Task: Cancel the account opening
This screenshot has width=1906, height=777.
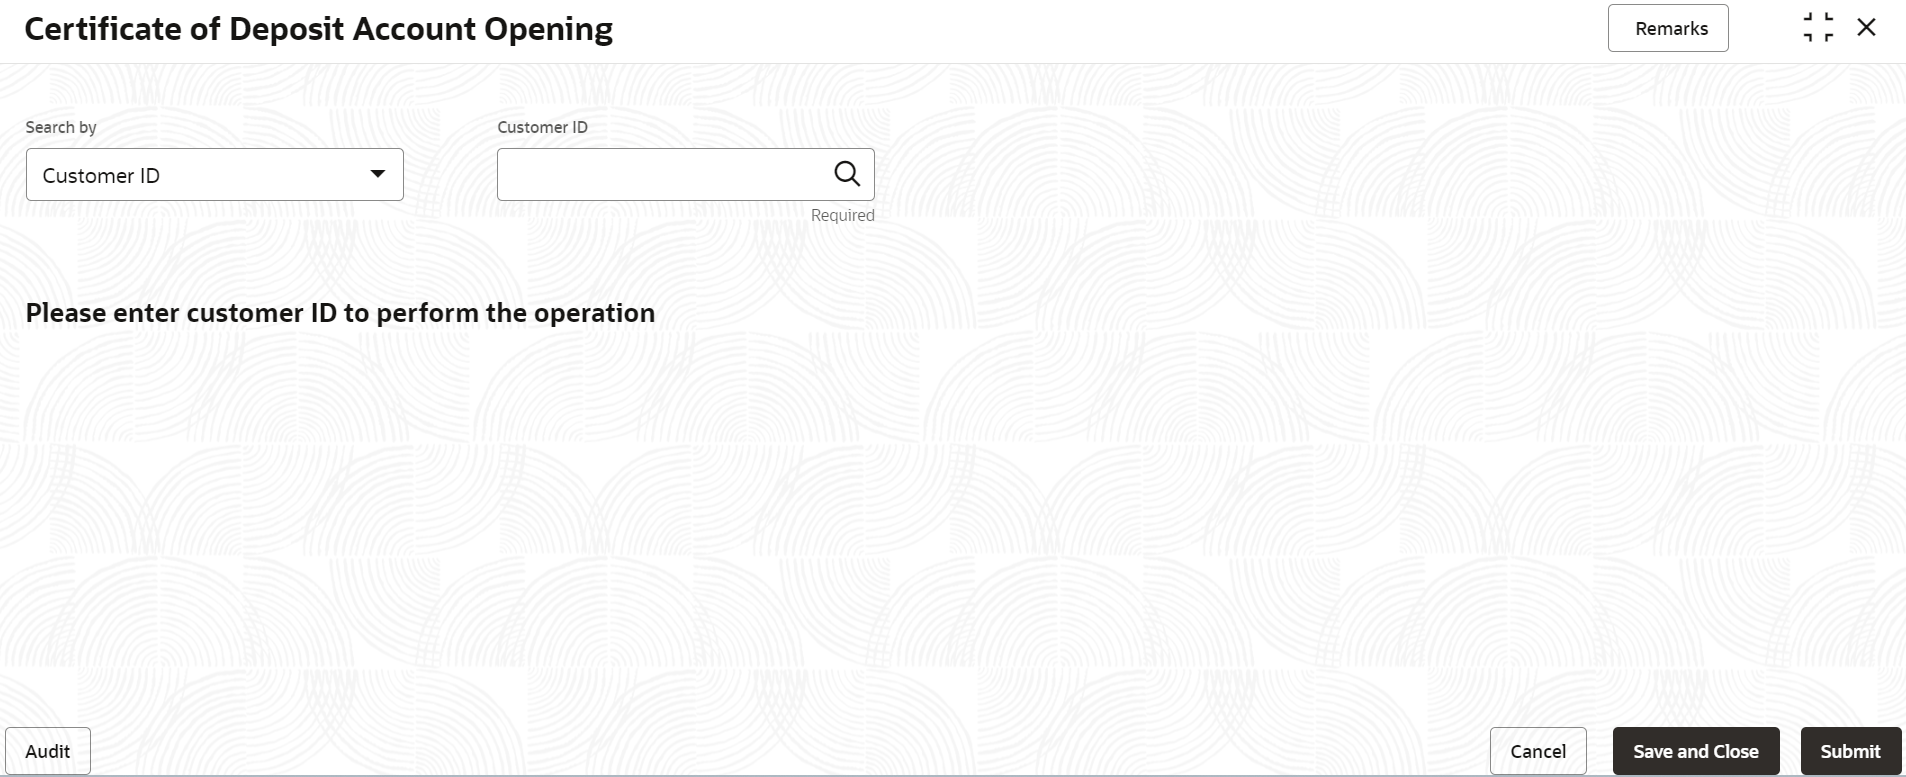Action: (x=1537, y=751)
